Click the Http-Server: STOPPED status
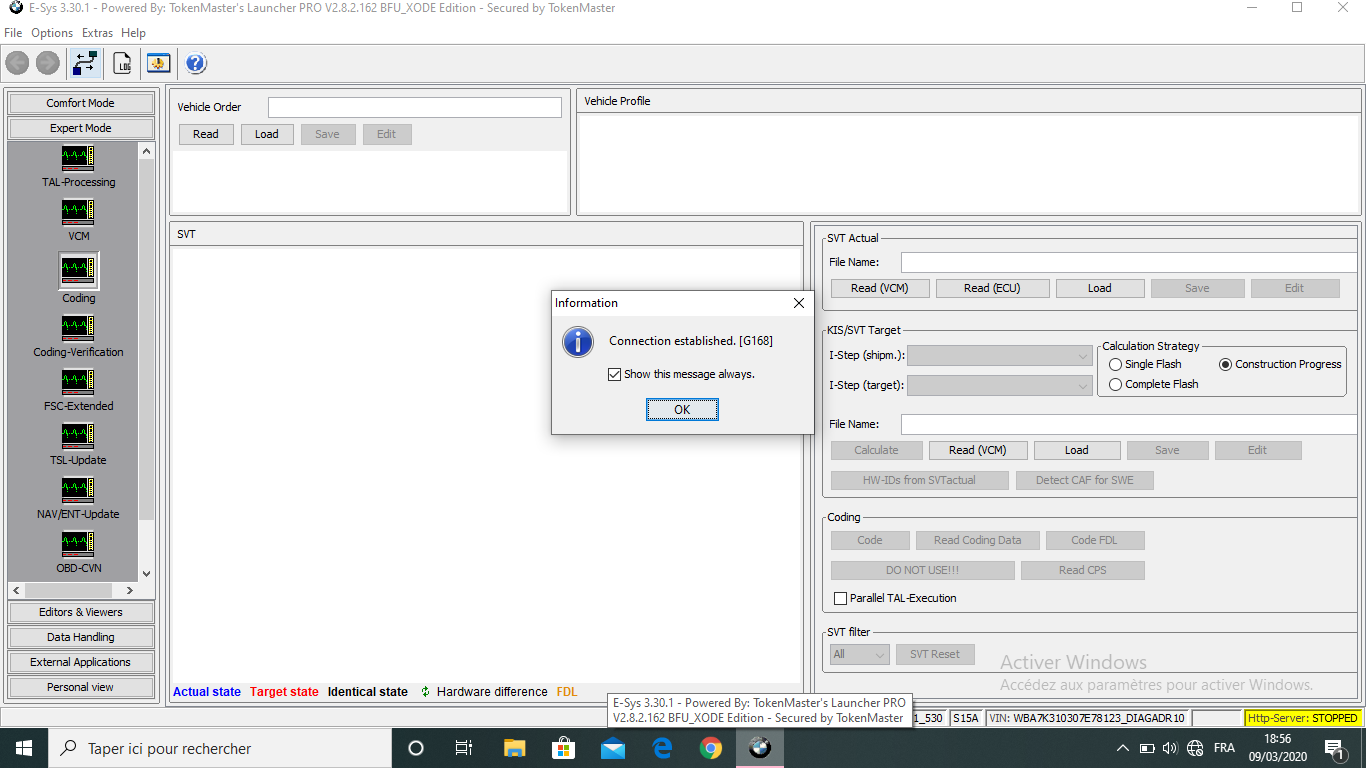1366x768 pixels. click(1303, 718)
